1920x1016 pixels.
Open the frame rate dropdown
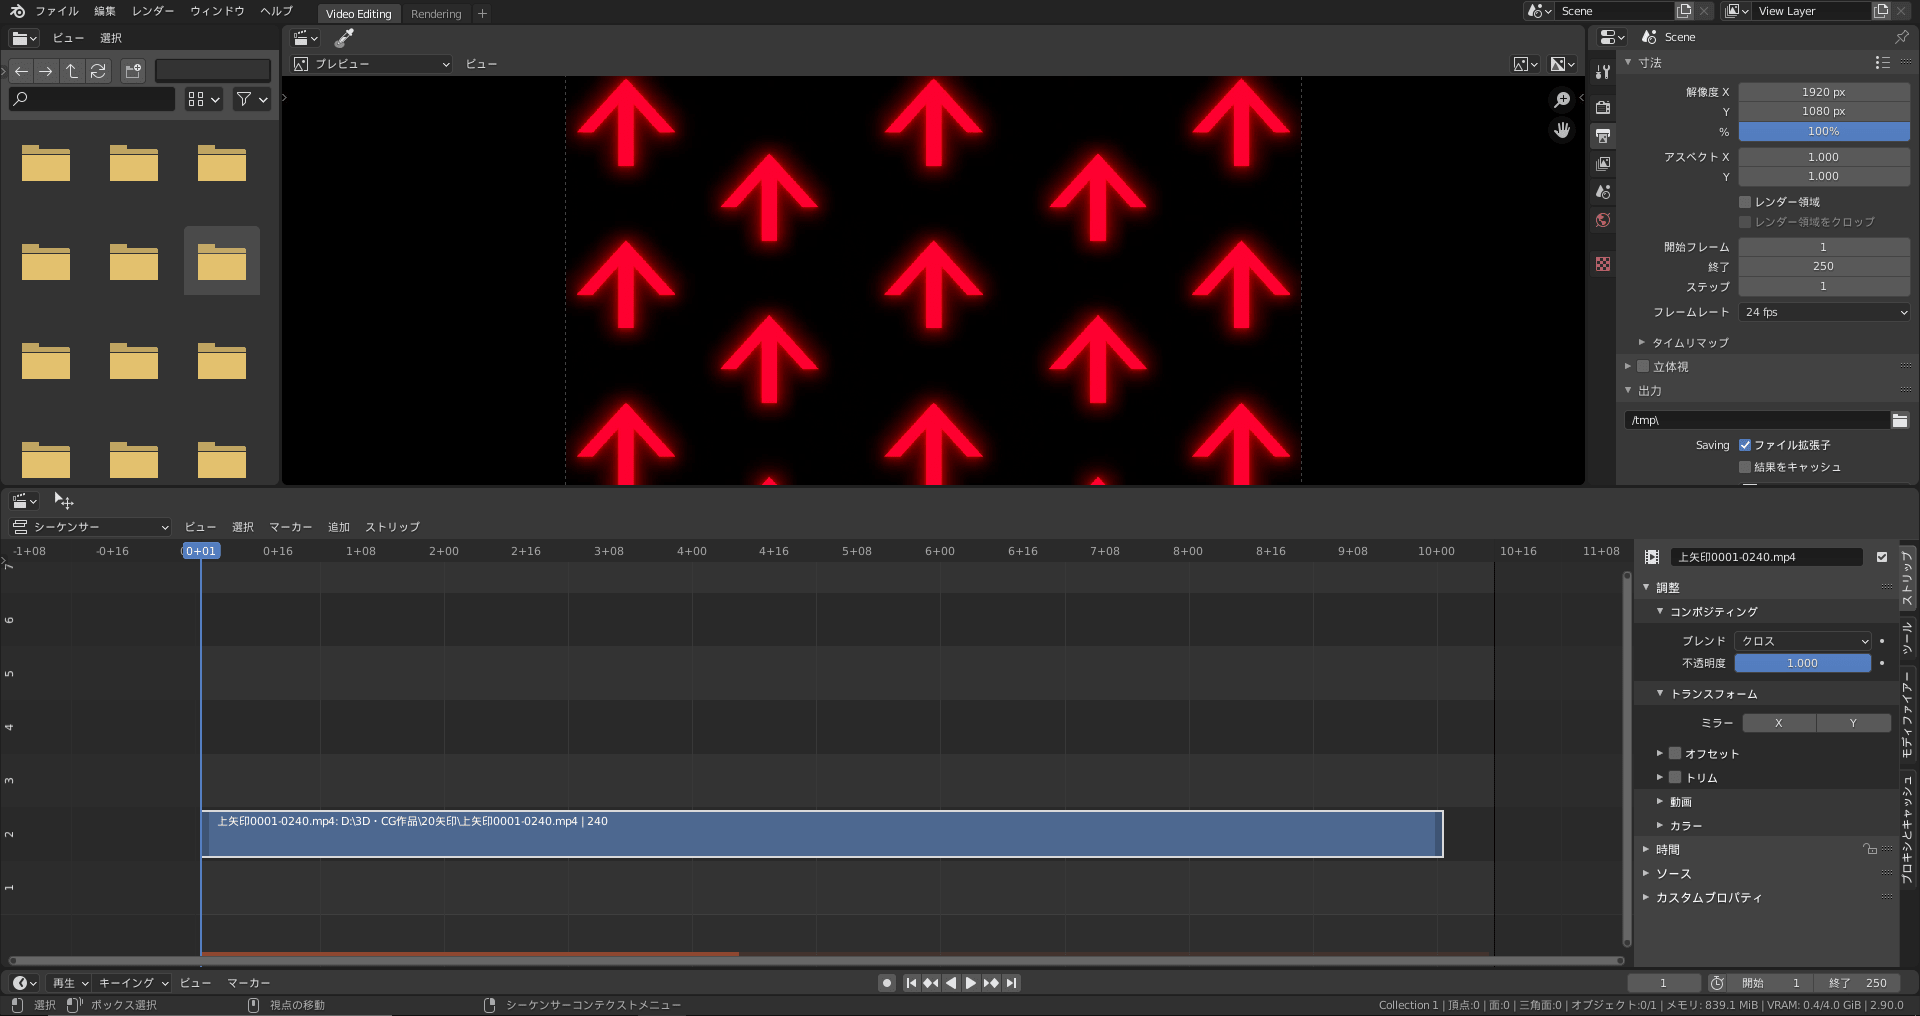[x=1825, y=312]
